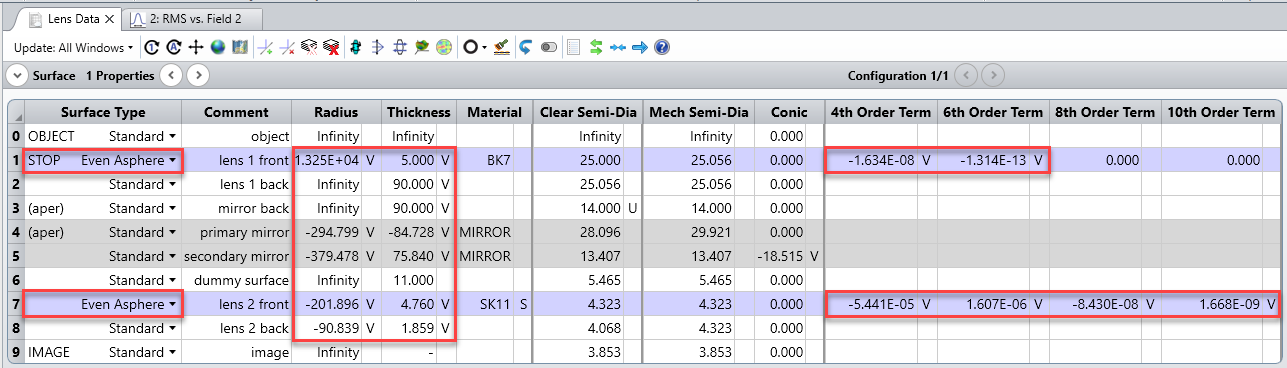Go to next surface with the right arrow

(x=198, y=75)
